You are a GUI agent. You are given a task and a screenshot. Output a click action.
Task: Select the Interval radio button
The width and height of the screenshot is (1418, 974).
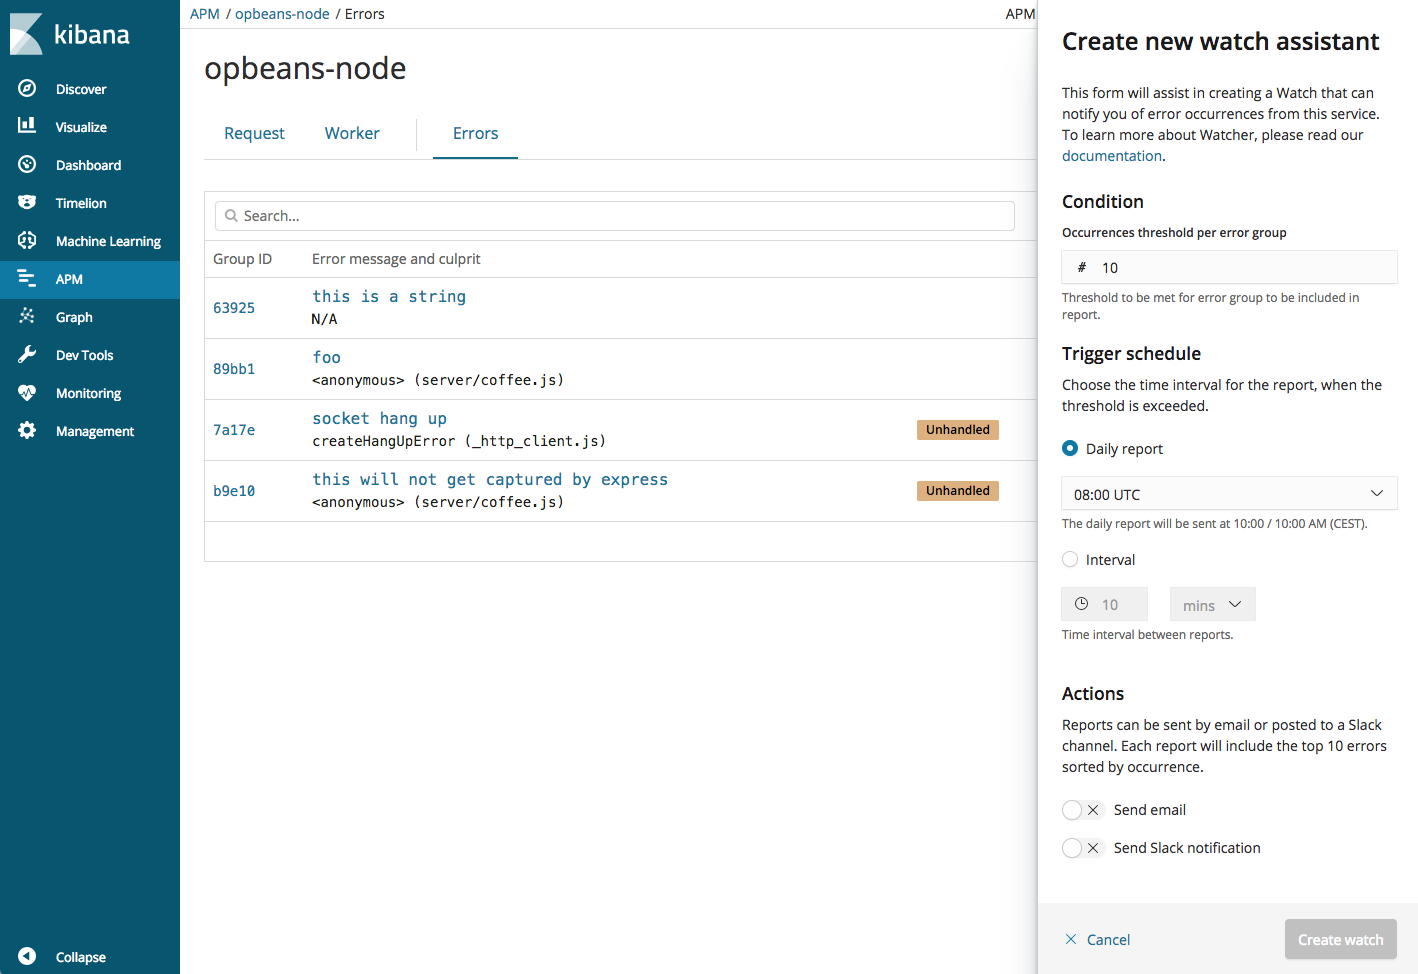click(x=1069, y=559)
